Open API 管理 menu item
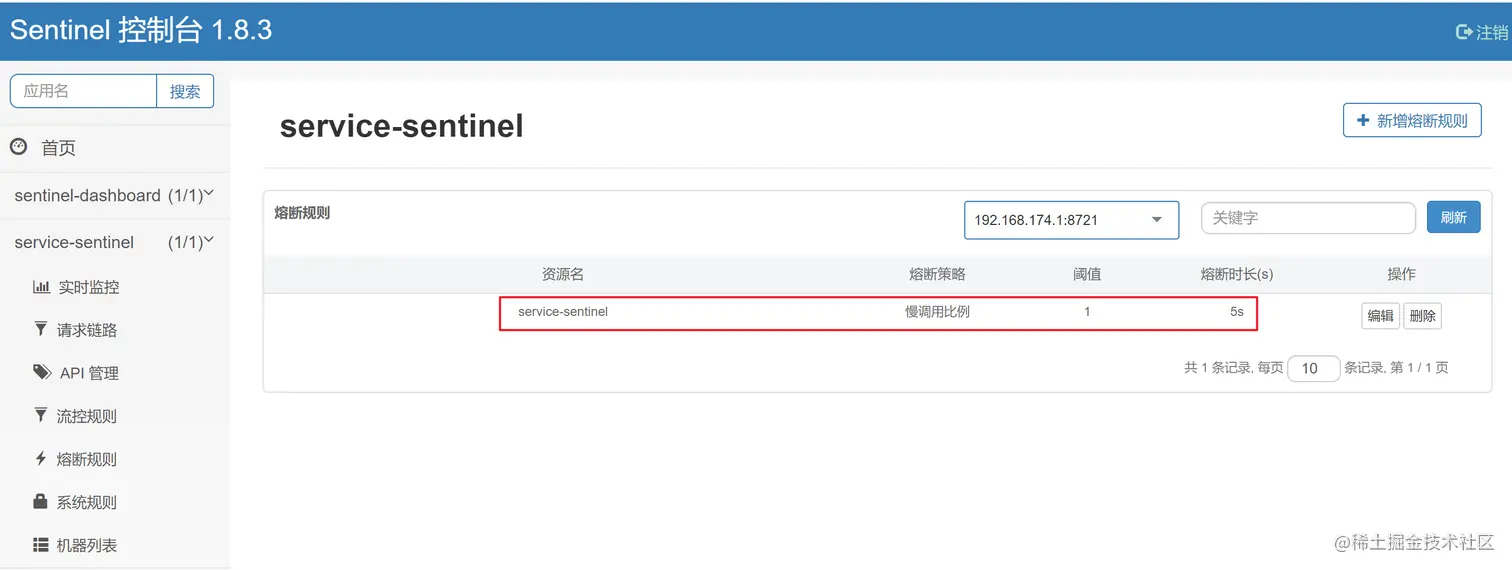Viewport: 1512px width, 570px height. 89,373
